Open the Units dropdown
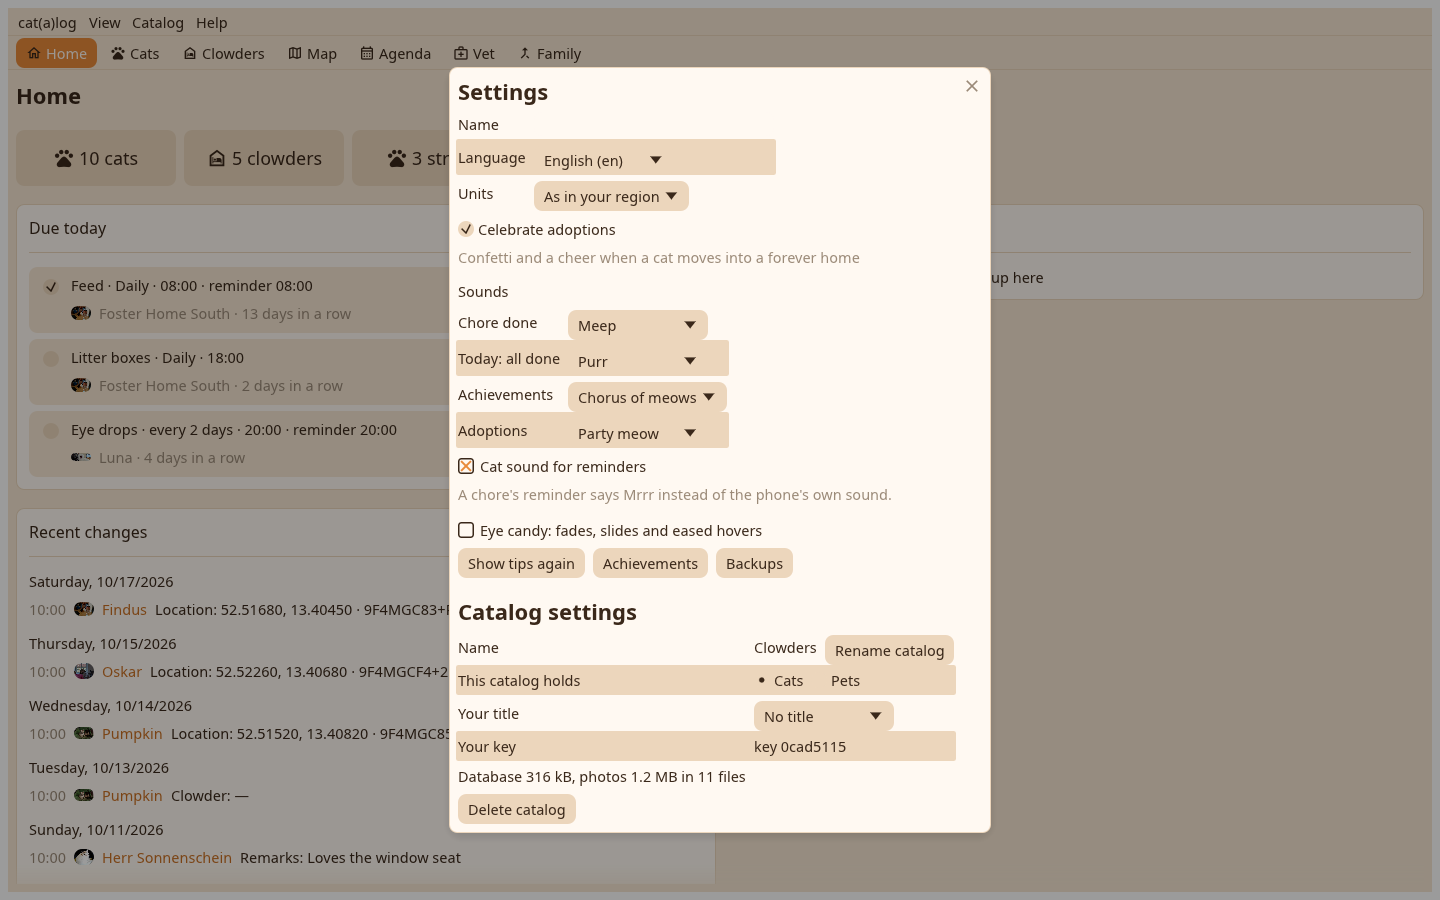 tap(611, 196)
